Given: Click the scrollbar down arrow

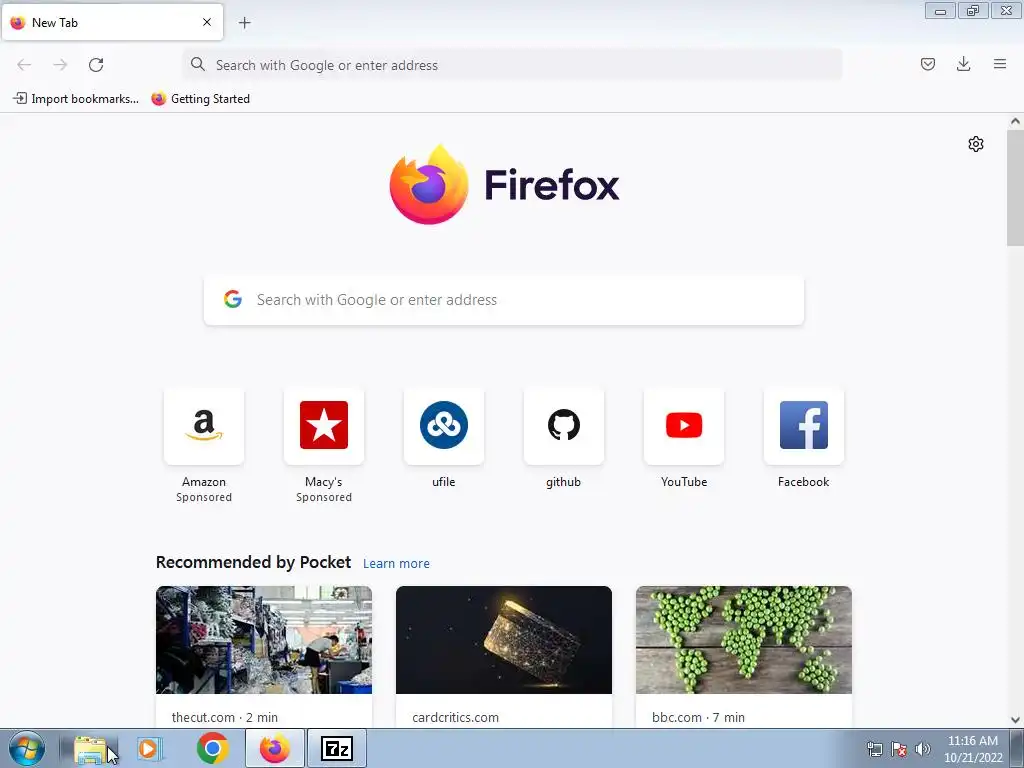Looking at the screenshot, I should [1015, 720].
